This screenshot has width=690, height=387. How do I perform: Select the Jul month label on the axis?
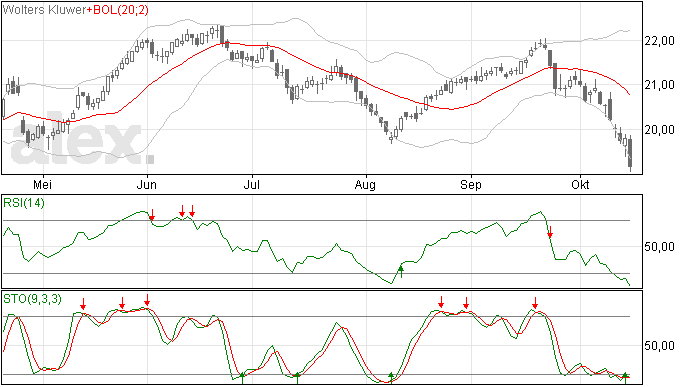(252, 184)
